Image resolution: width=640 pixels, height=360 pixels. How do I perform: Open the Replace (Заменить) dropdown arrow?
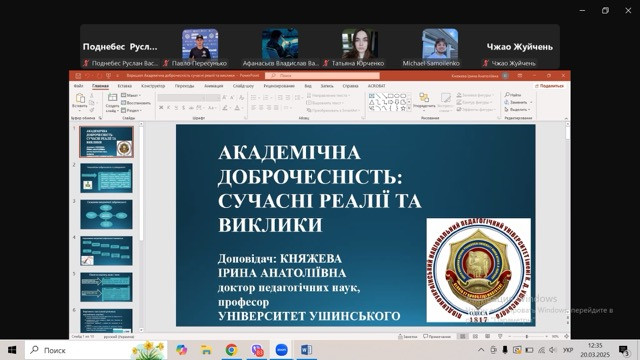531,102
